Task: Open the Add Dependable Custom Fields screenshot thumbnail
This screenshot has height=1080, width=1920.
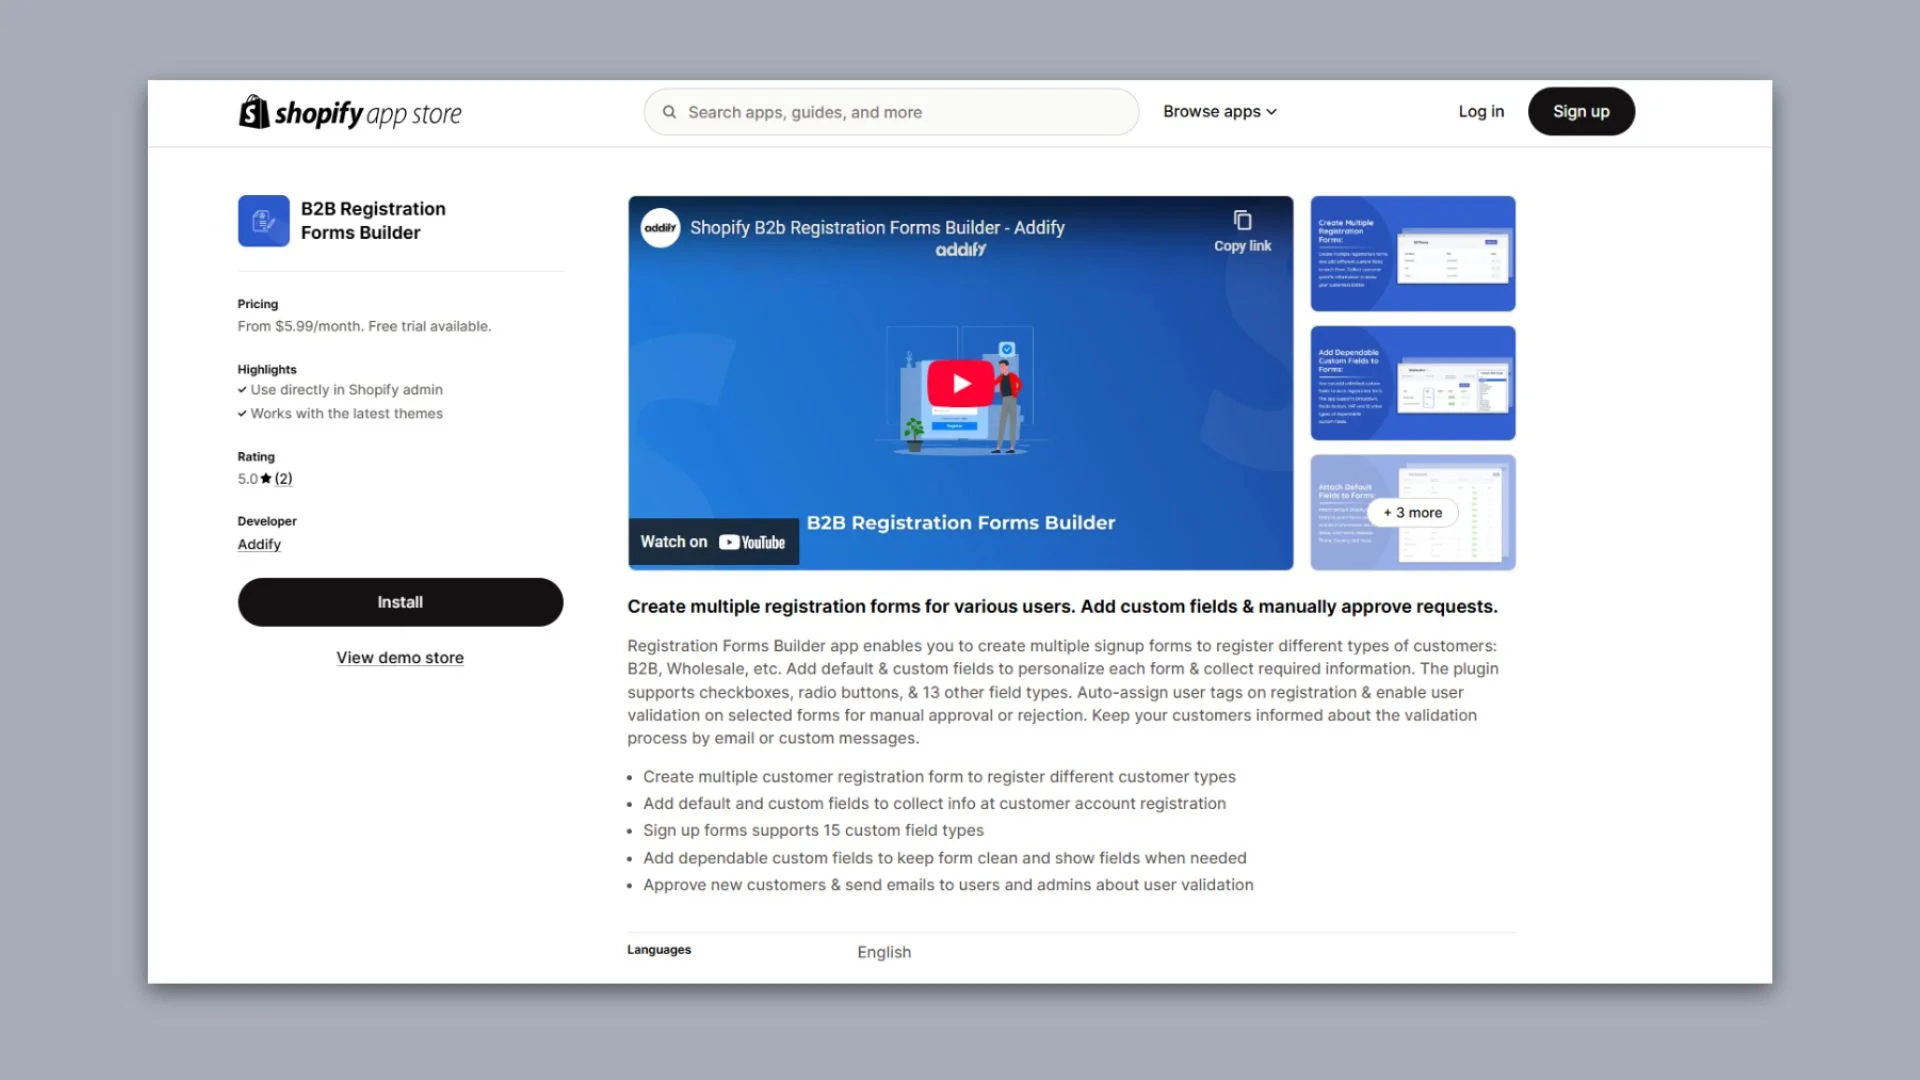Action: pyautogui.click(x=1412, y=383)
